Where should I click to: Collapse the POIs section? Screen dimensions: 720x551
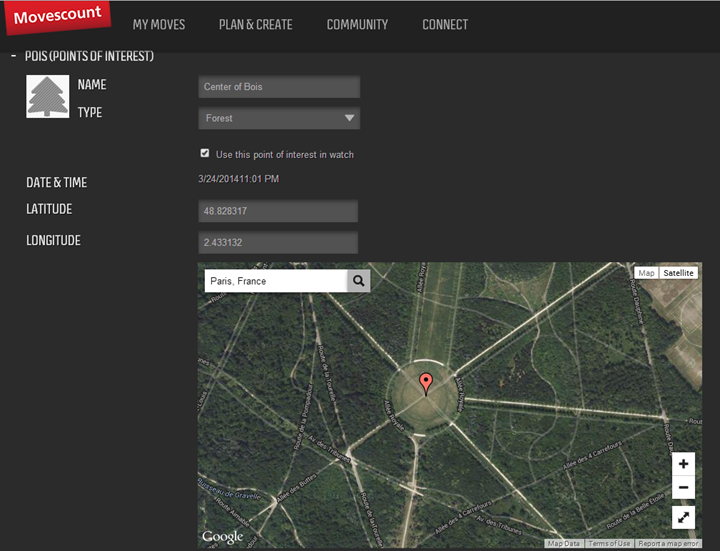(x=14, y=56)
